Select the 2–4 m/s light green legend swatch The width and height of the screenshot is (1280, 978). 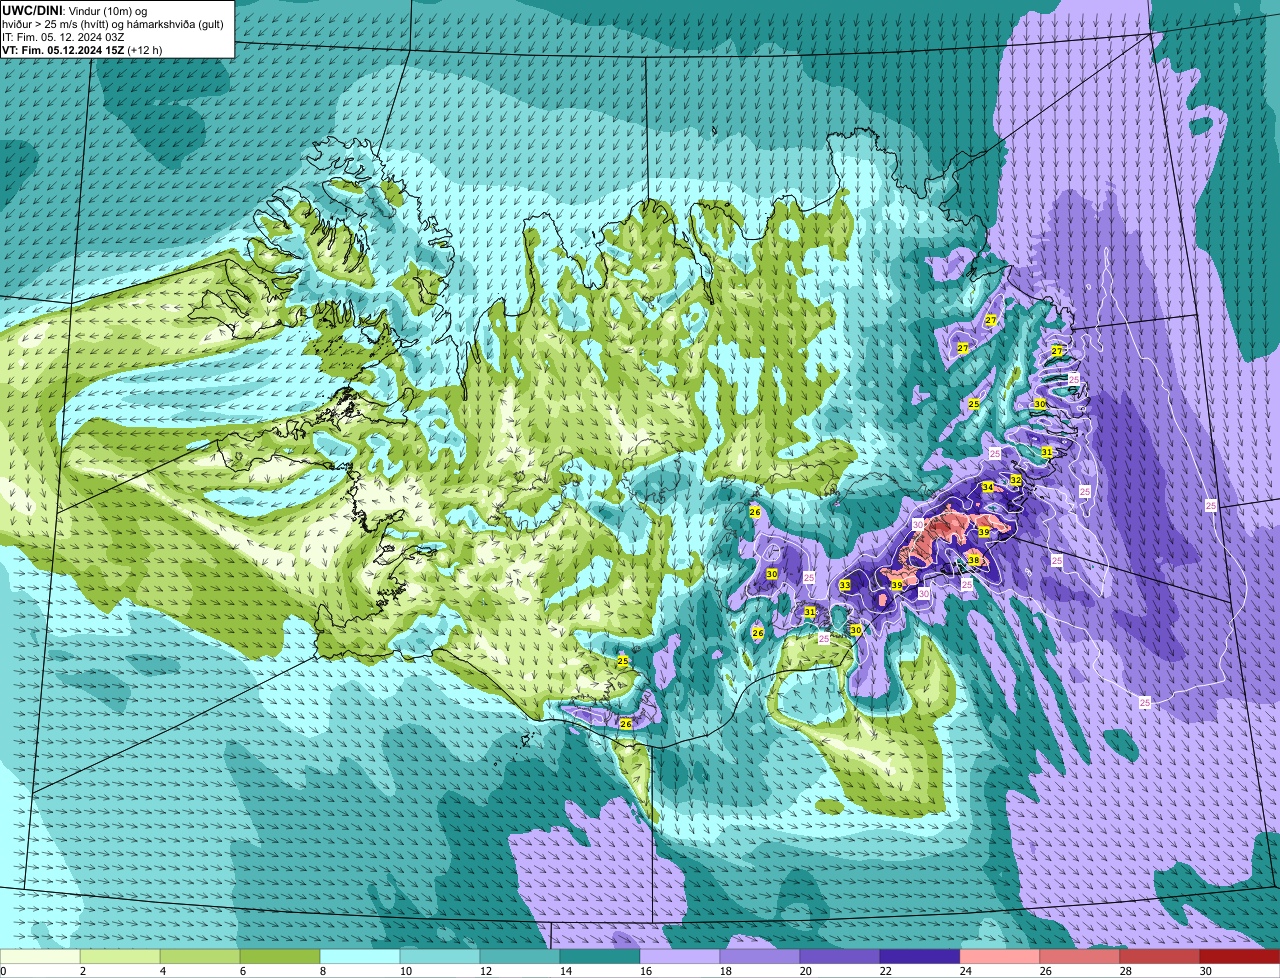click(120, 956)
